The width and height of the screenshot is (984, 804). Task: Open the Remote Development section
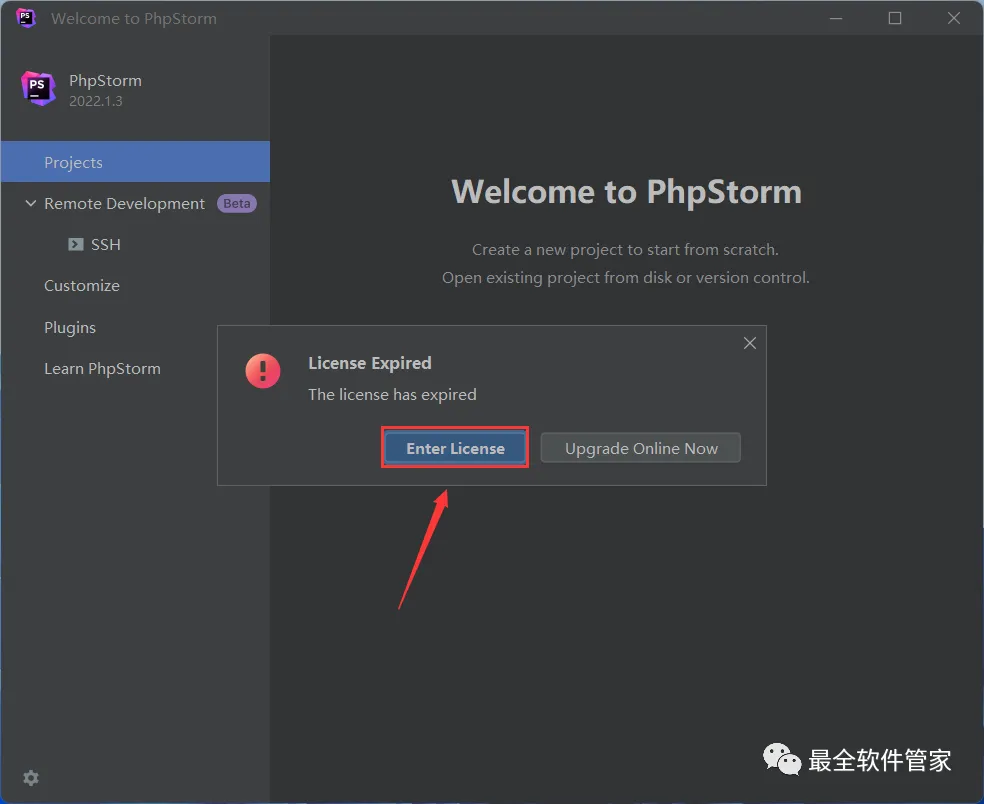124,203
